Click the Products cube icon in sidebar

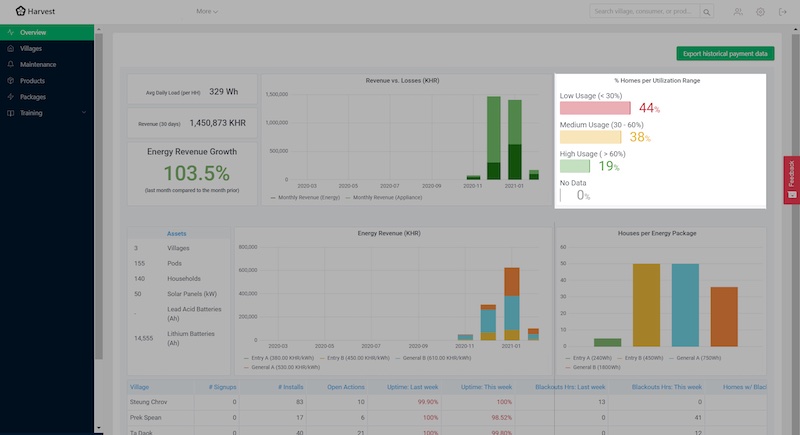10,80
